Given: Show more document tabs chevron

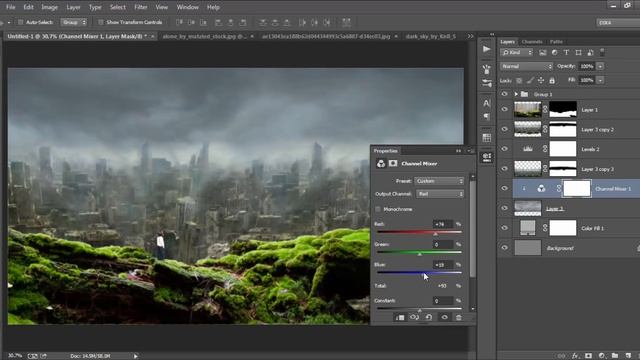Looking at the screenshot, I should (x=471, y=36).
